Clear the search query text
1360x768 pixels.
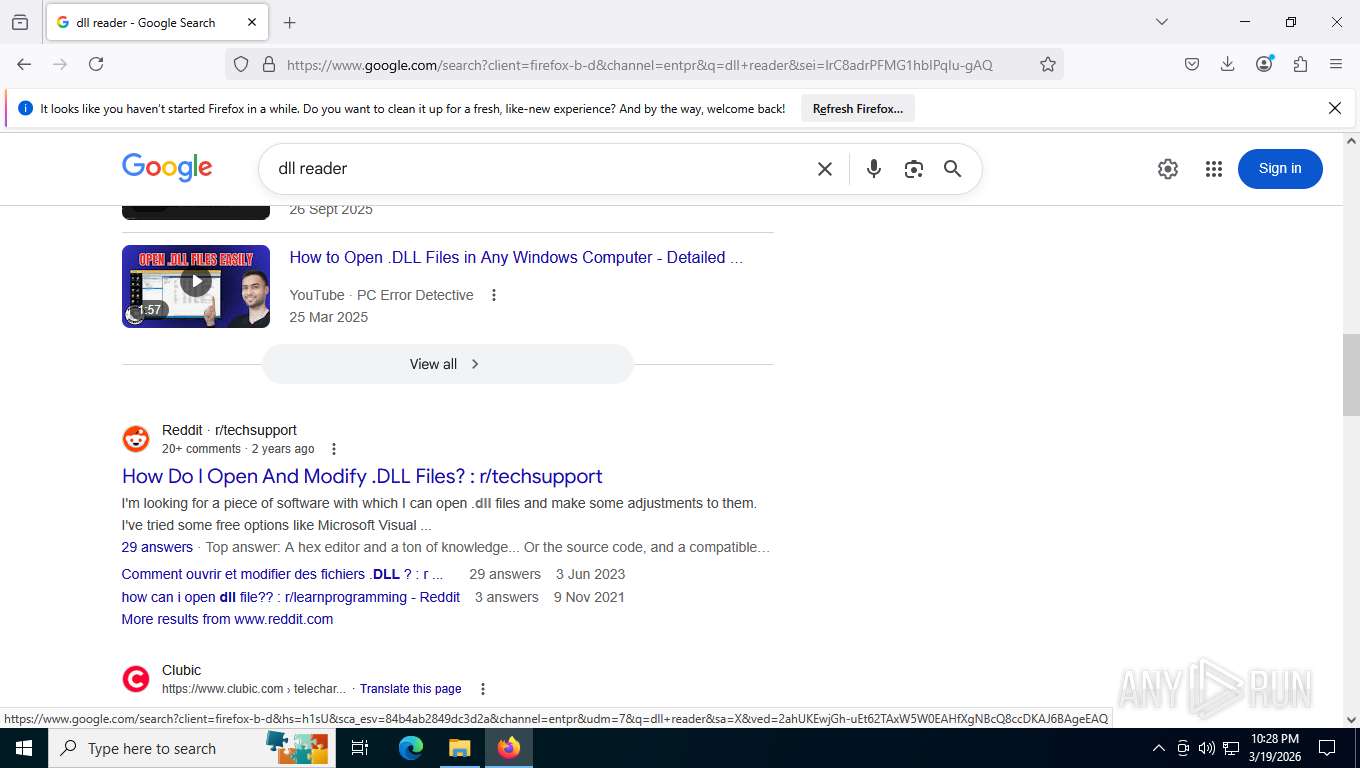click(x=825, y=169)
